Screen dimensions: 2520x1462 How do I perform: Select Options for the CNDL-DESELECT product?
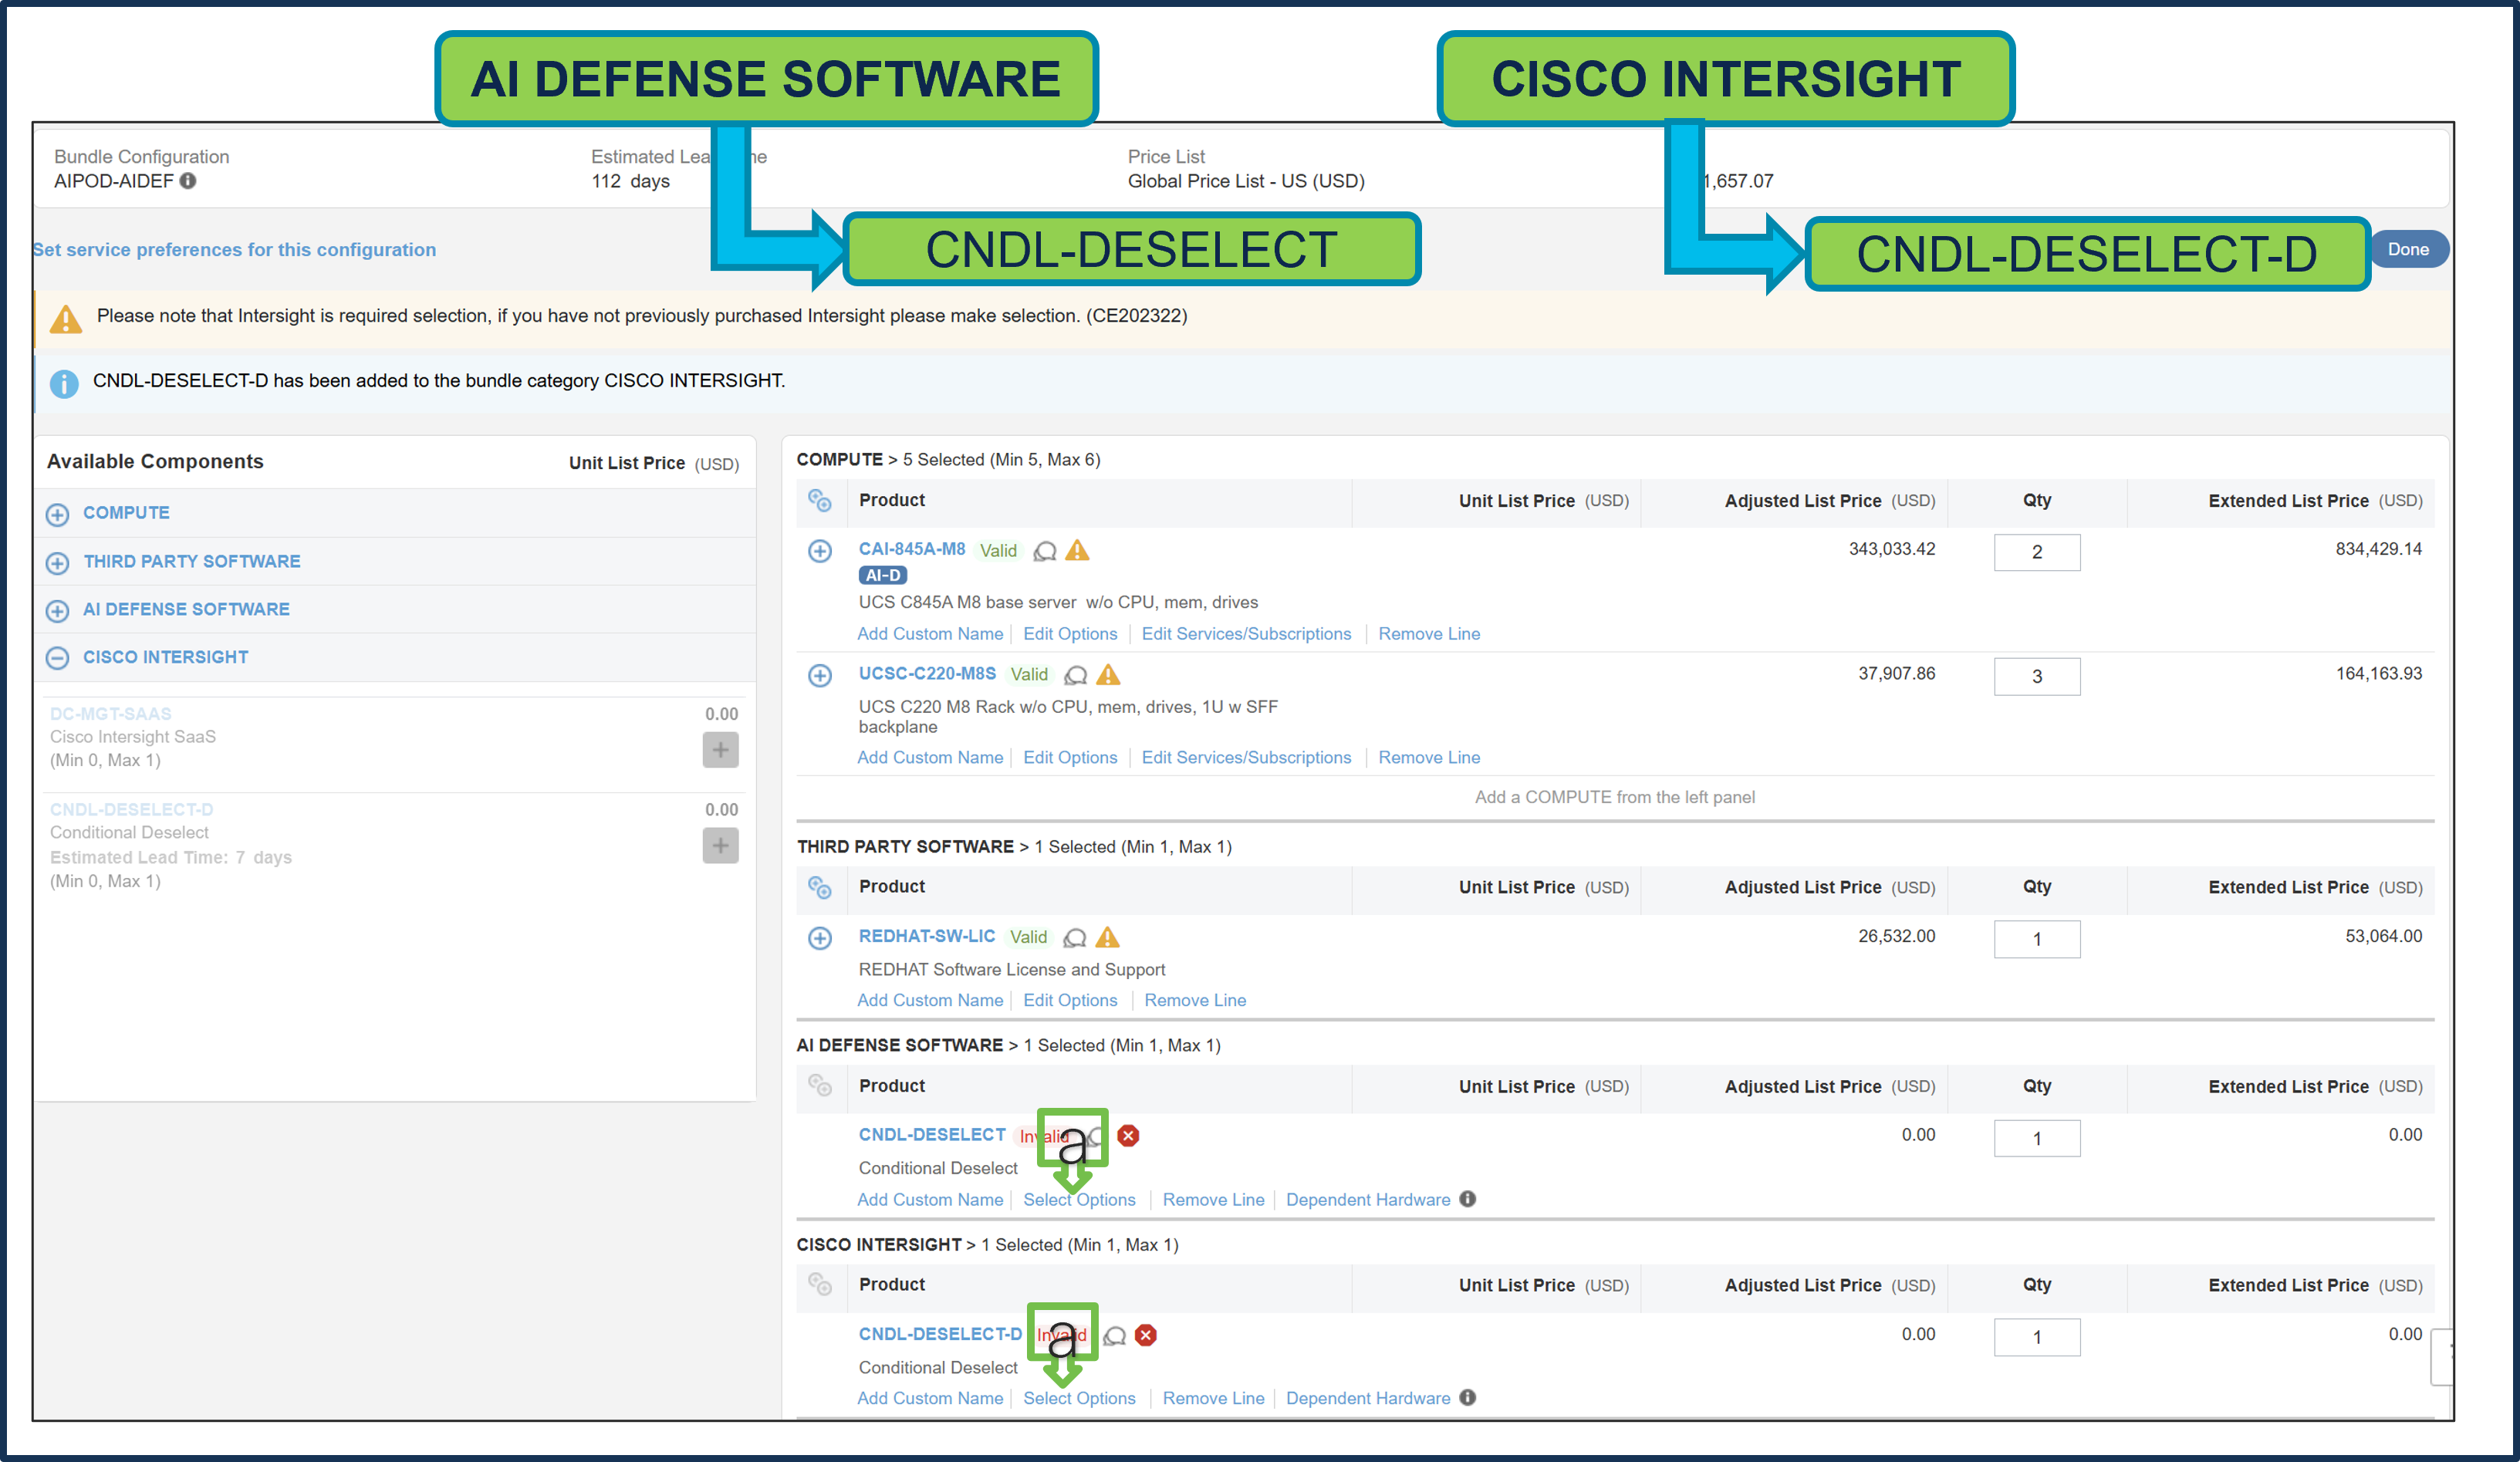(x=1080, y=1199)
